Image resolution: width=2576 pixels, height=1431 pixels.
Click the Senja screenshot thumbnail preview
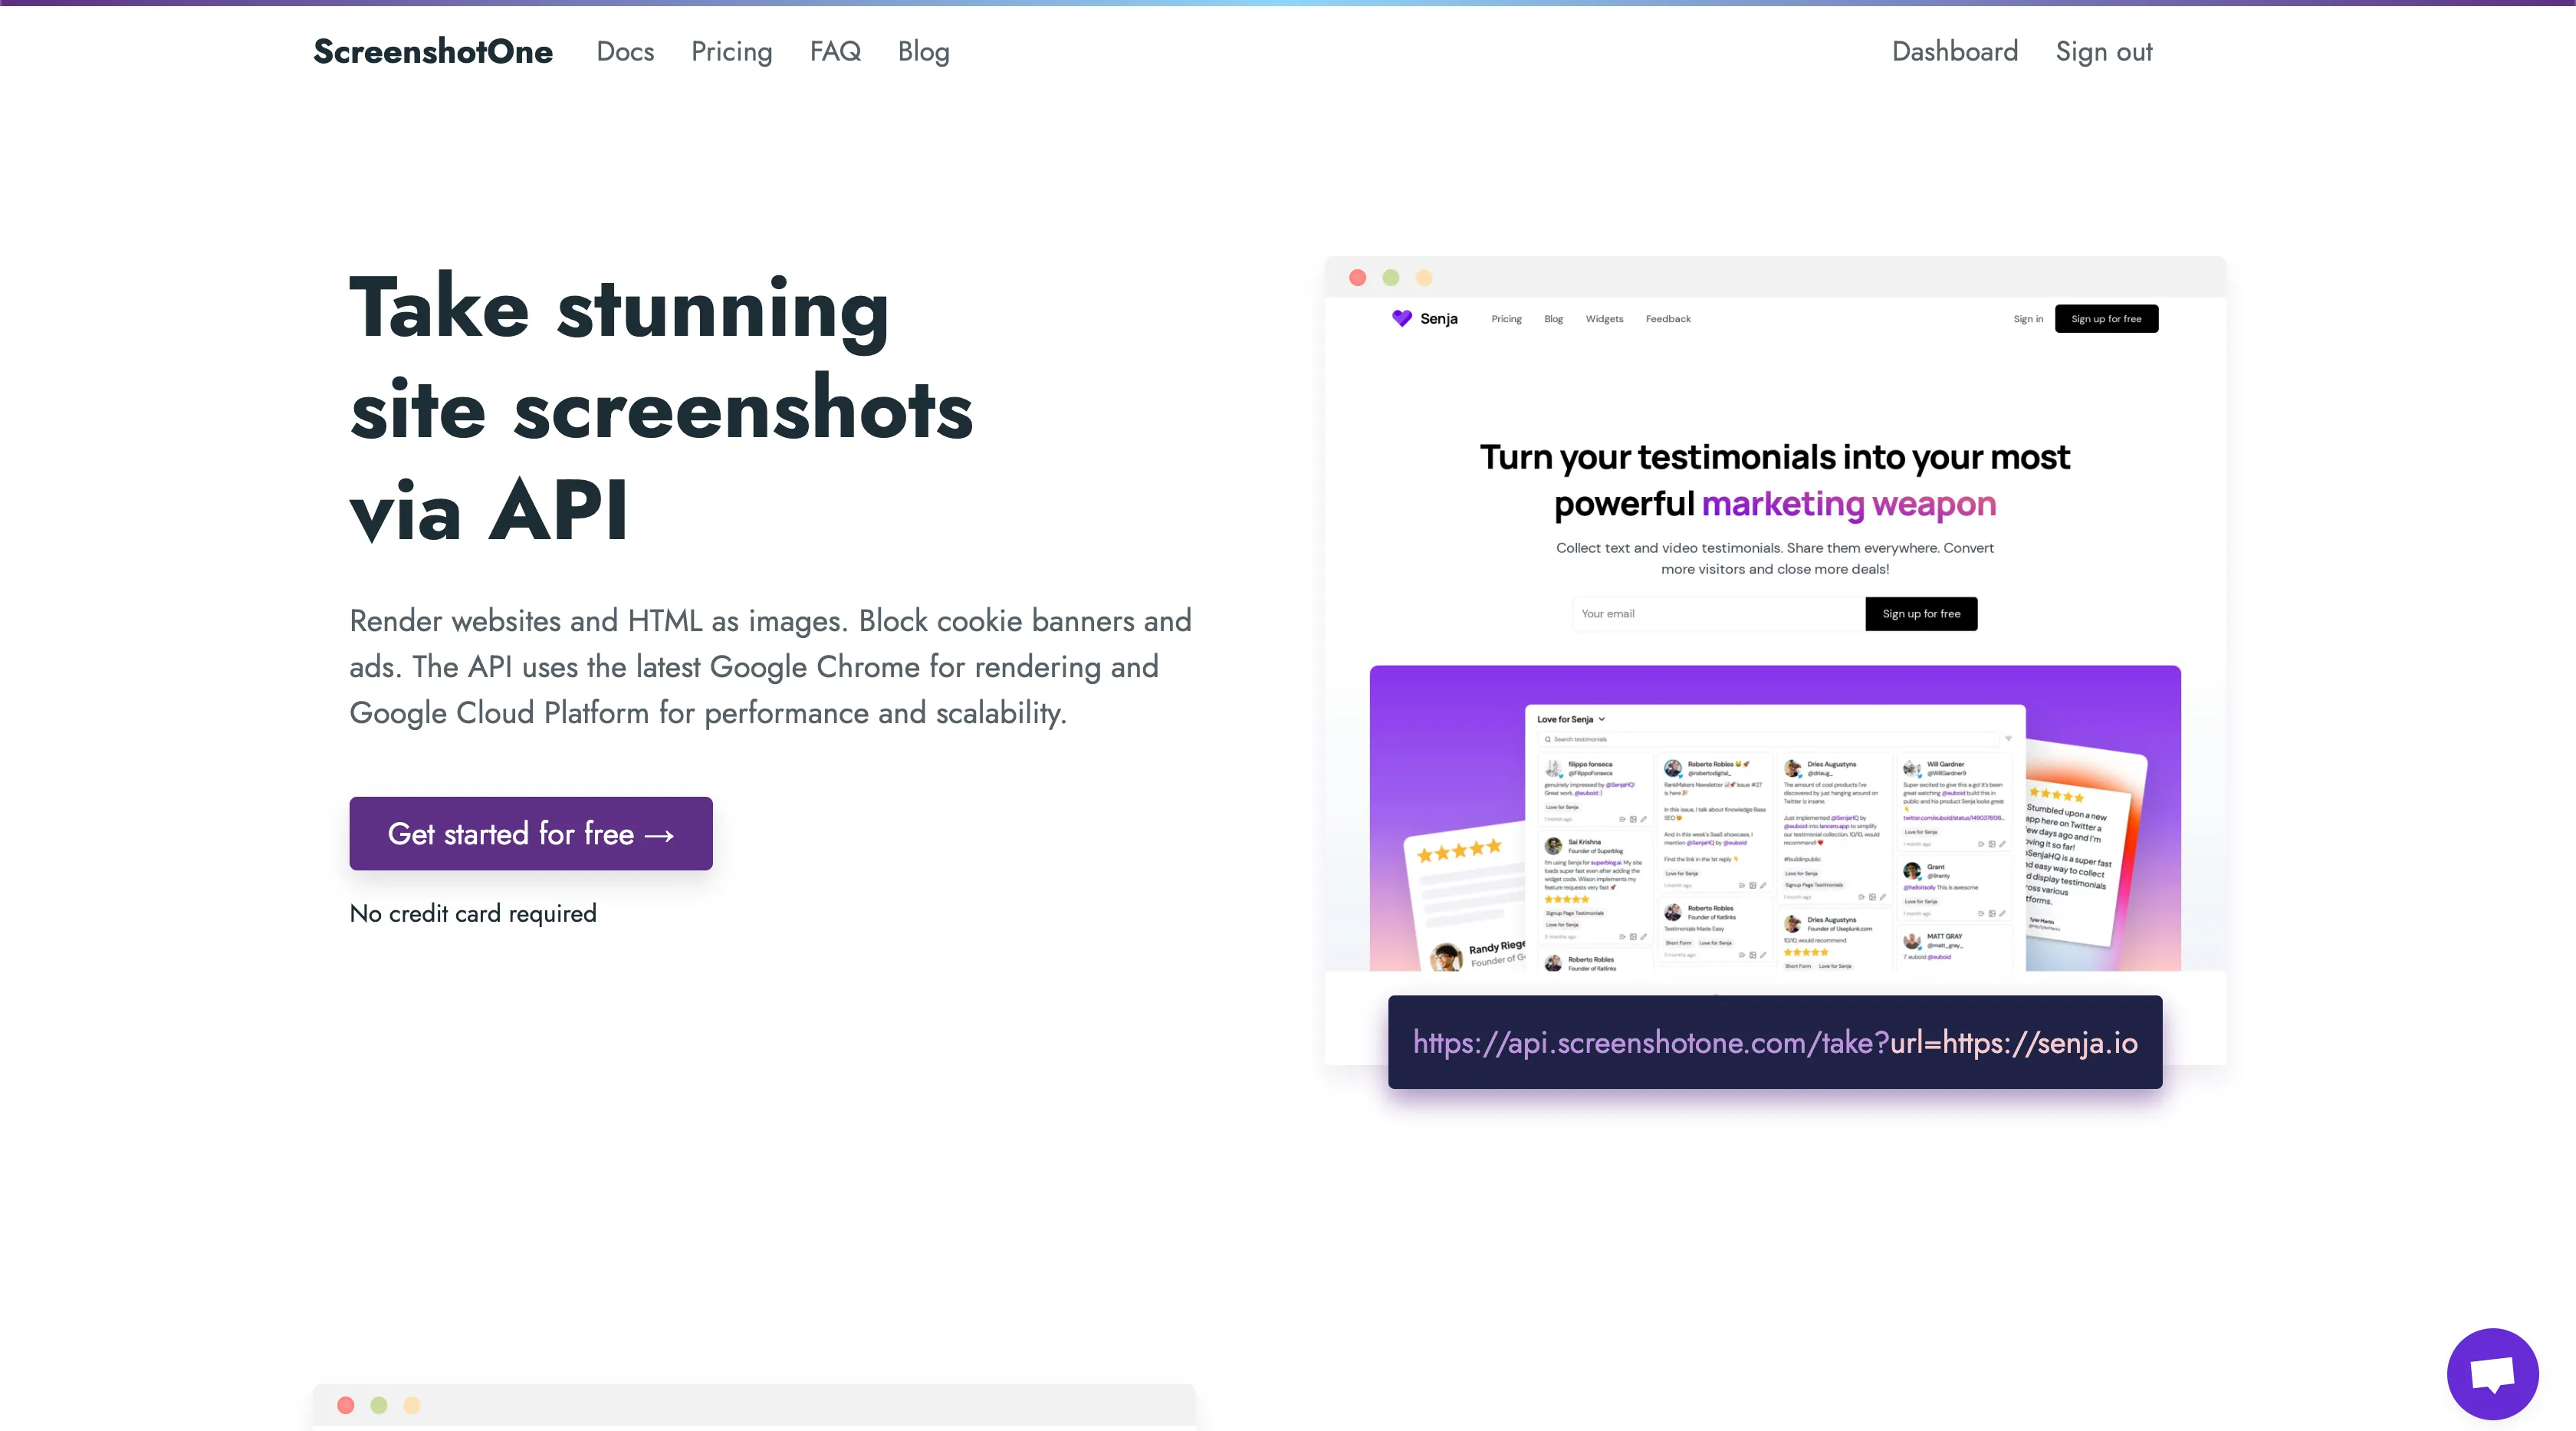[1775, 669]
